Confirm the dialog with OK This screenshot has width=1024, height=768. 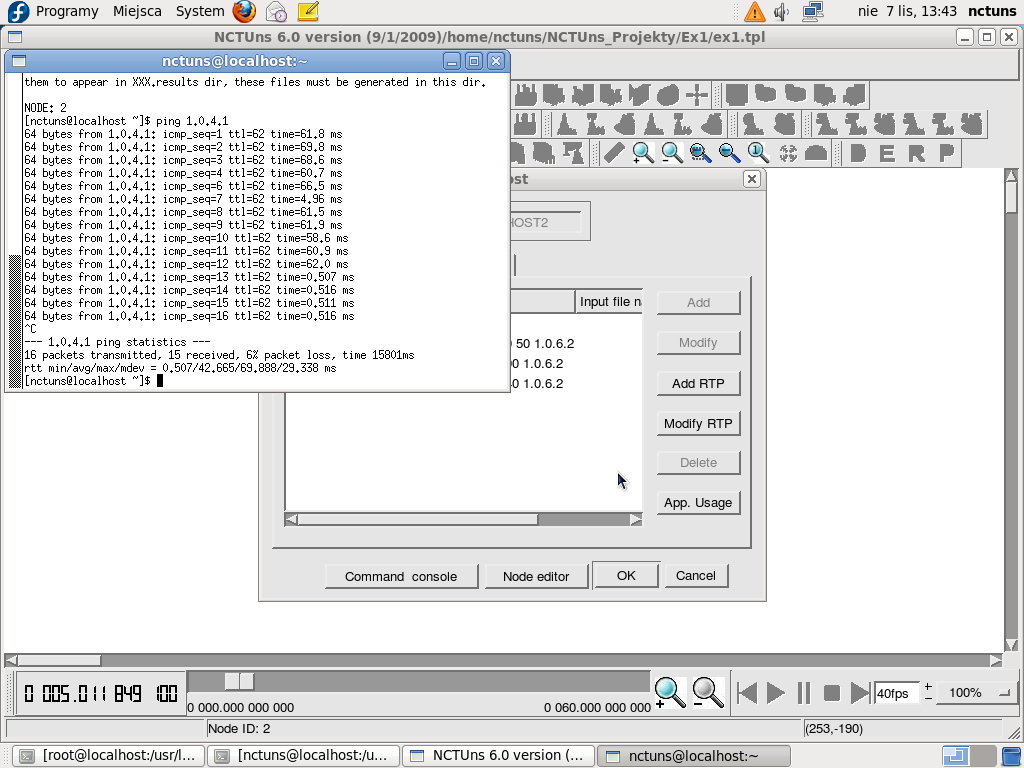click(x=626, y=575)
